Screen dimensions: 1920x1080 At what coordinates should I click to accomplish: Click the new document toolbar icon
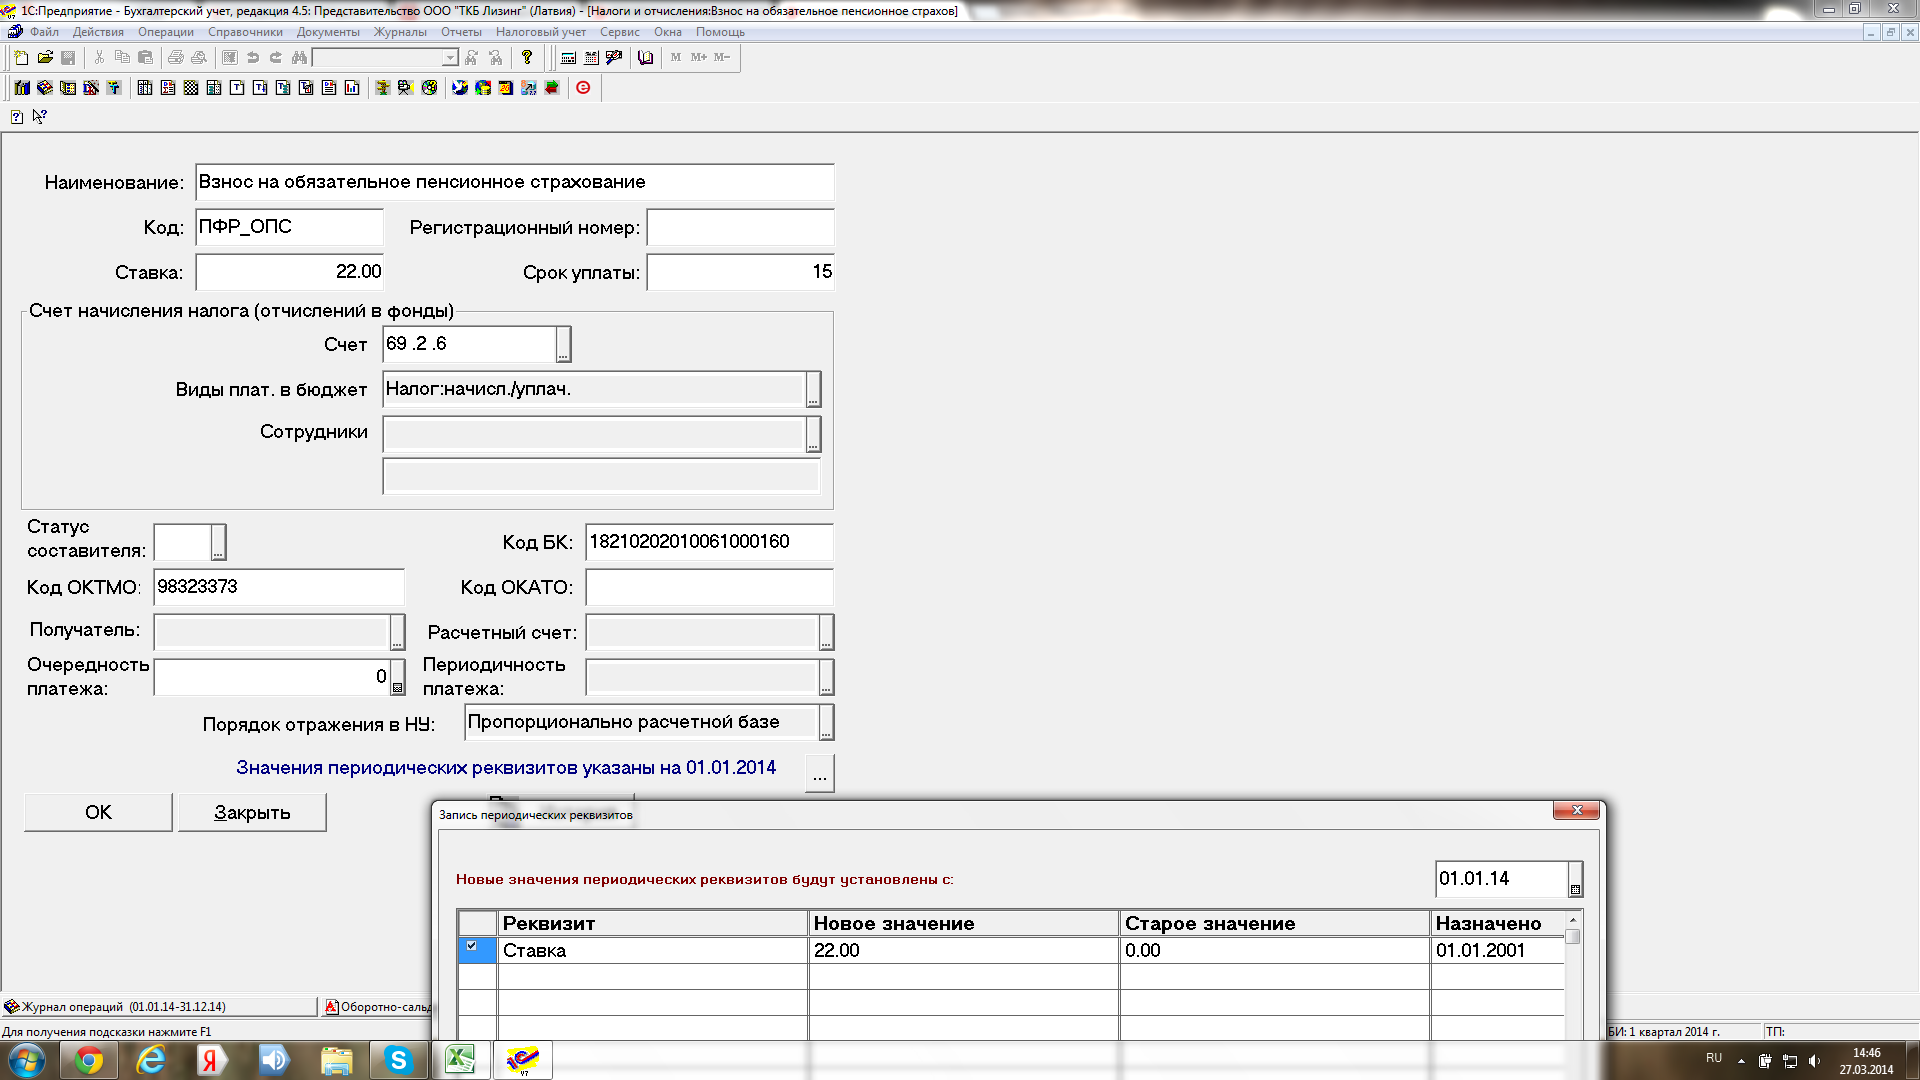pos(21,58)
